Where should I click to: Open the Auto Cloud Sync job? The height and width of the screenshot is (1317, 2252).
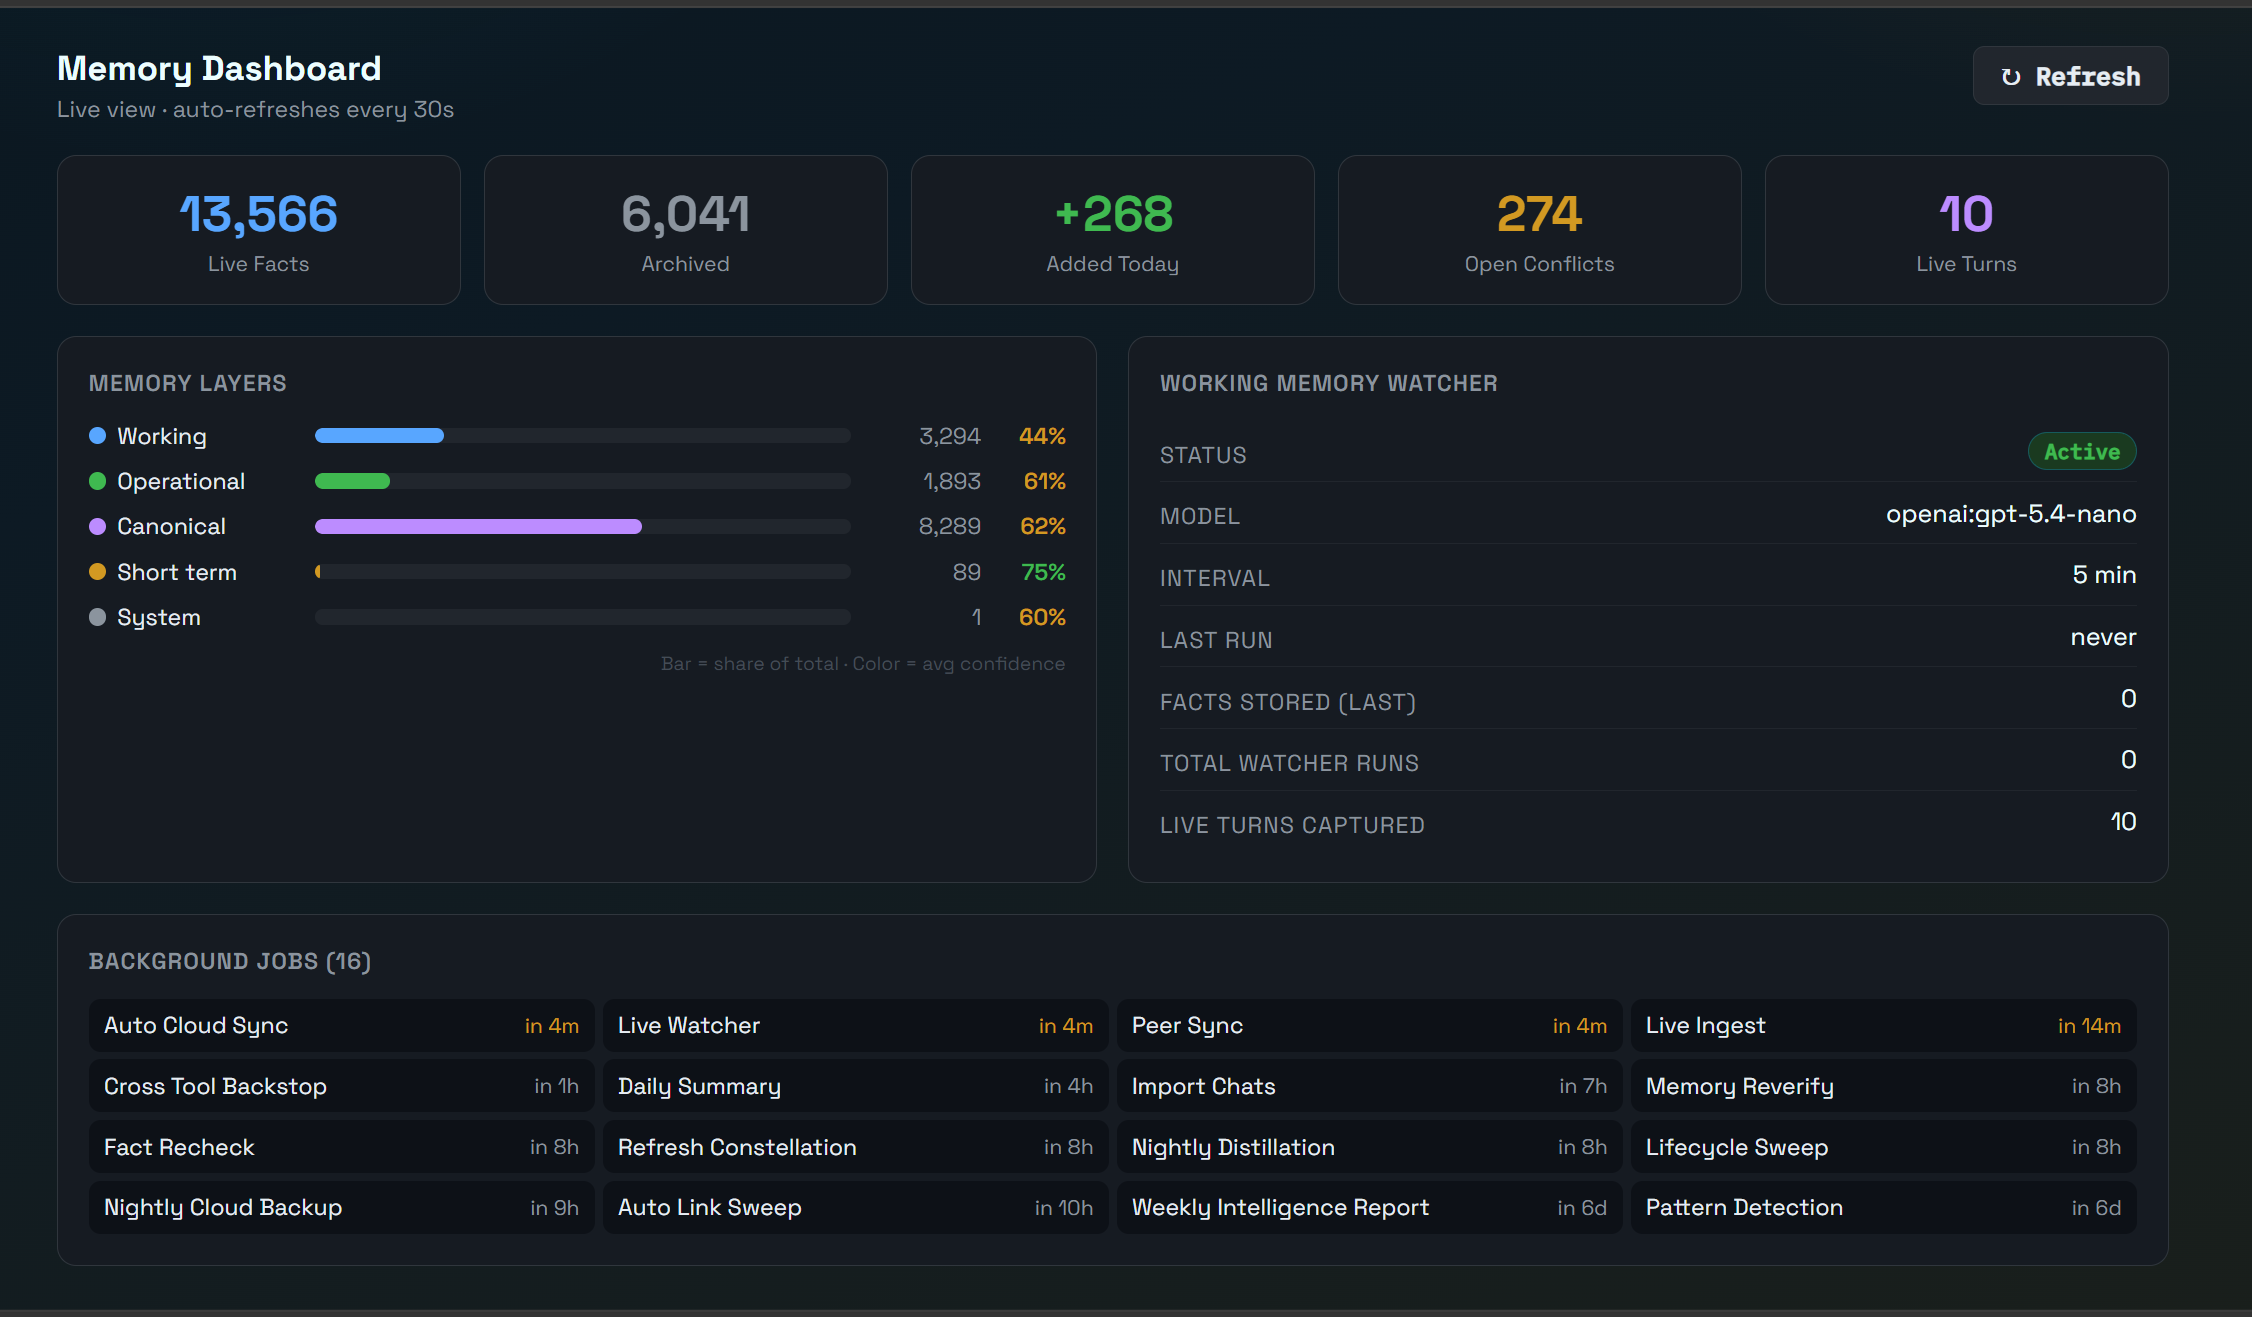coord(341,1026)
